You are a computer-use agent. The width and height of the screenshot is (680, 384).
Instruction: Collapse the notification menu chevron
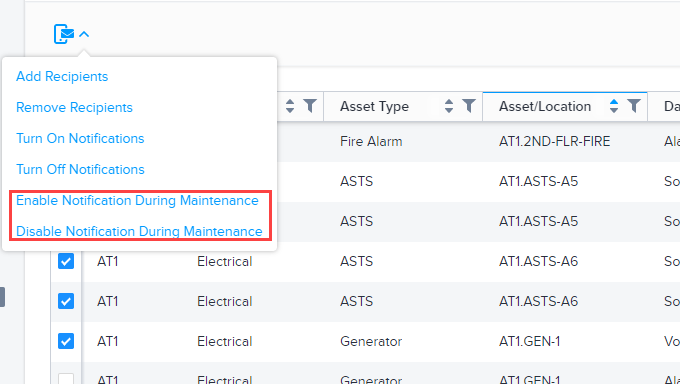coord(84,34)
